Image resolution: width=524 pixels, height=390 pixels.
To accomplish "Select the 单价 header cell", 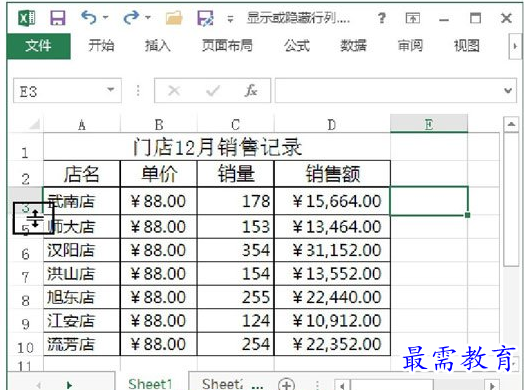I will (x=159, y=174).
